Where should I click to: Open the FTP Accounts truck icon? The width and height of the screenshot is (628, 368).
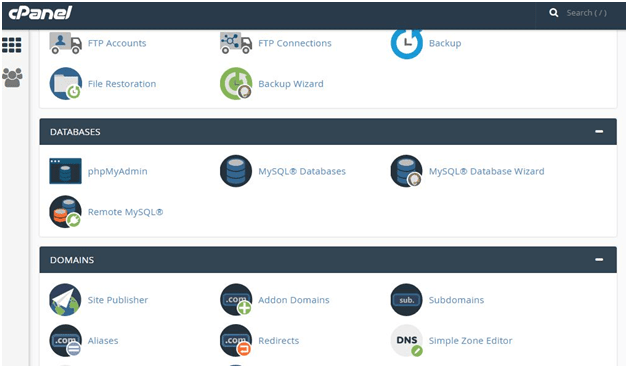click(65, 43)
